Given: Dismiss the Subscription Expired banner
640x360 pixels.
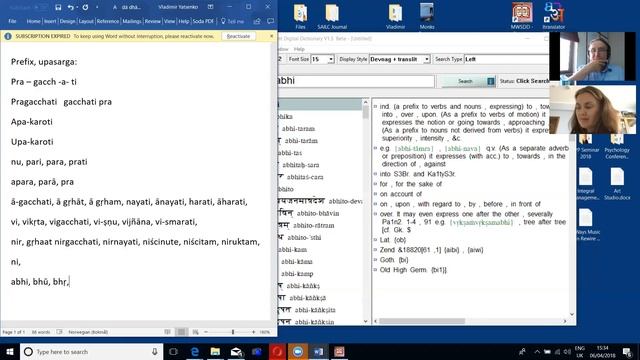Looking at the screenshot, I should coord(271,36).
